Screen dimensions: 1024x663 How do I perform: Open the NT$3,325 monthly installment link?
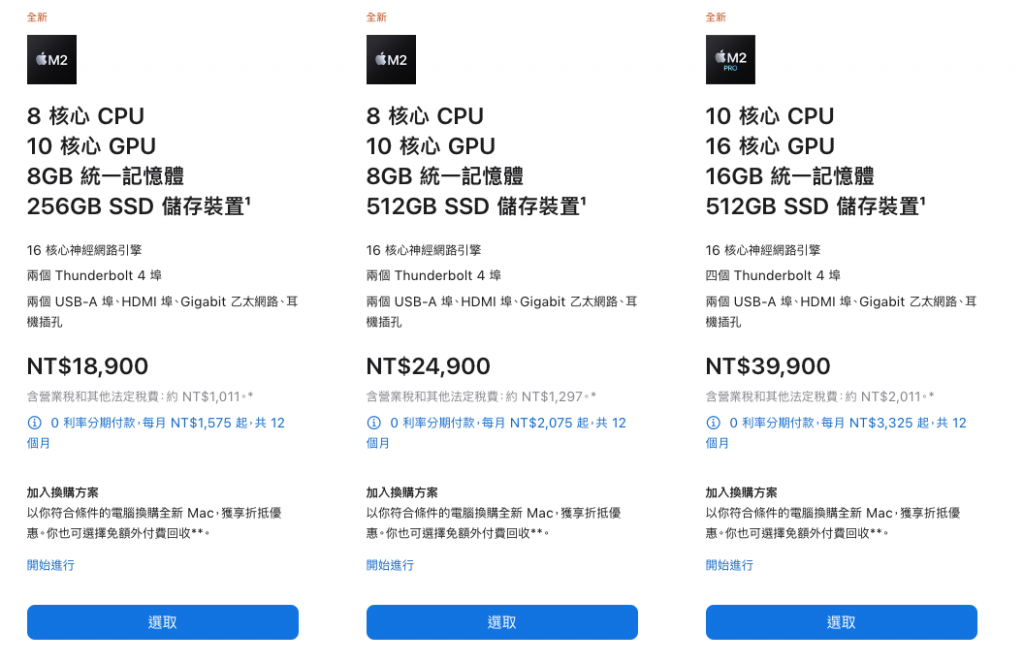point(836,432)
